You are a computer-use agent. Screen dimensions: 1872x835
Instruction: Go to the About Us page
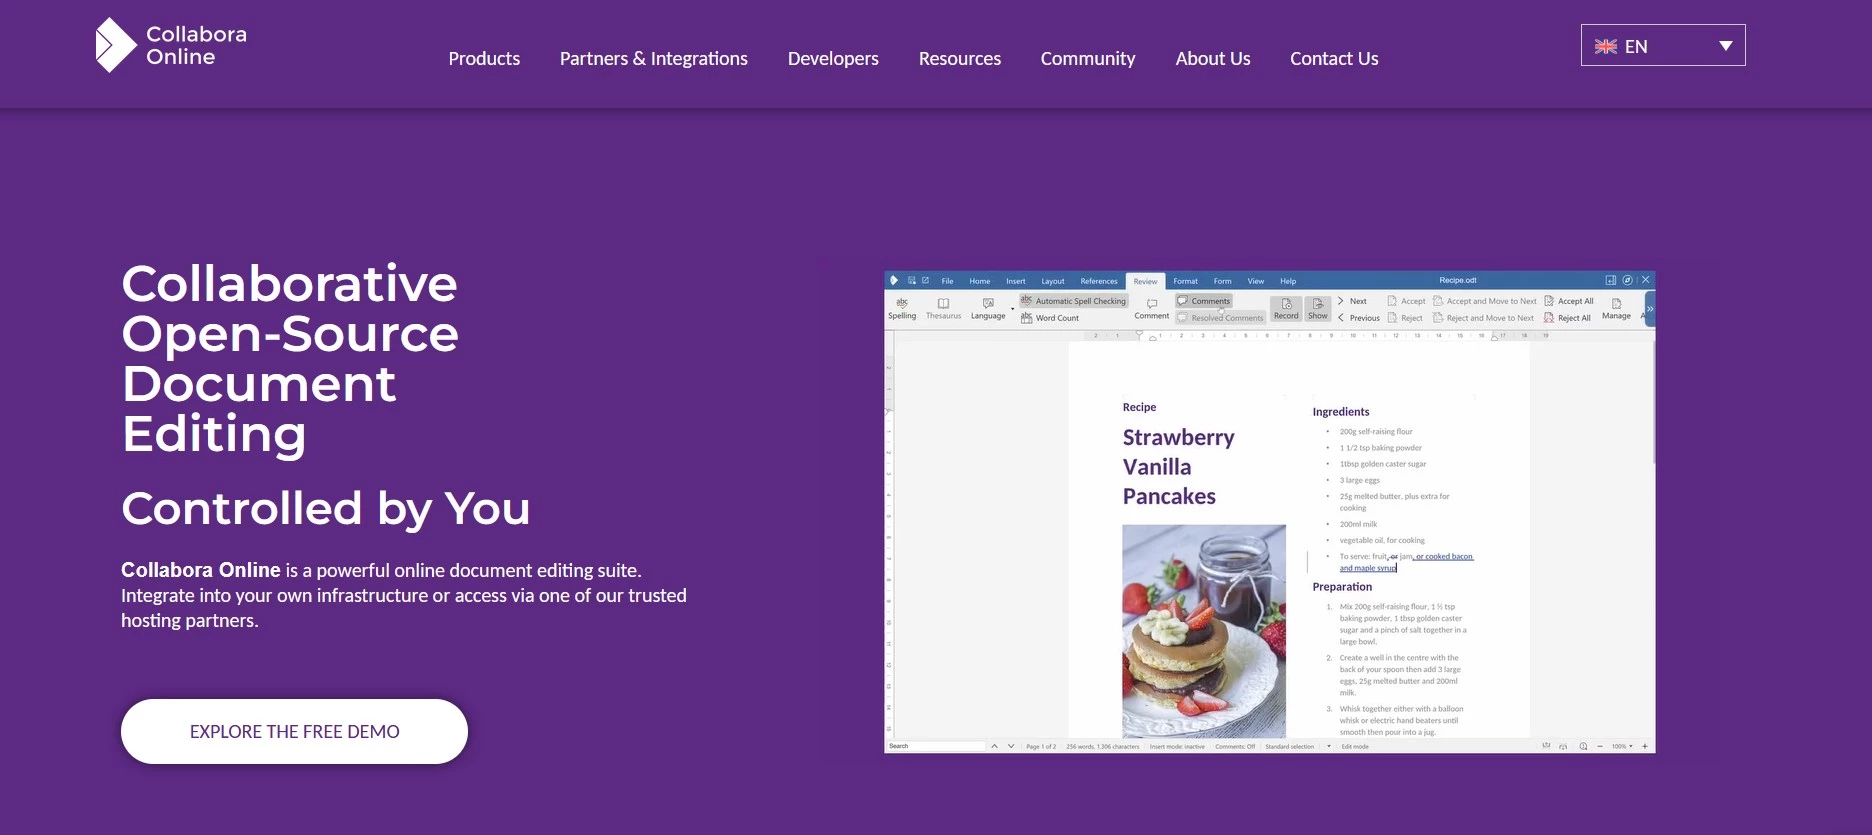[x=1213, y=59]
